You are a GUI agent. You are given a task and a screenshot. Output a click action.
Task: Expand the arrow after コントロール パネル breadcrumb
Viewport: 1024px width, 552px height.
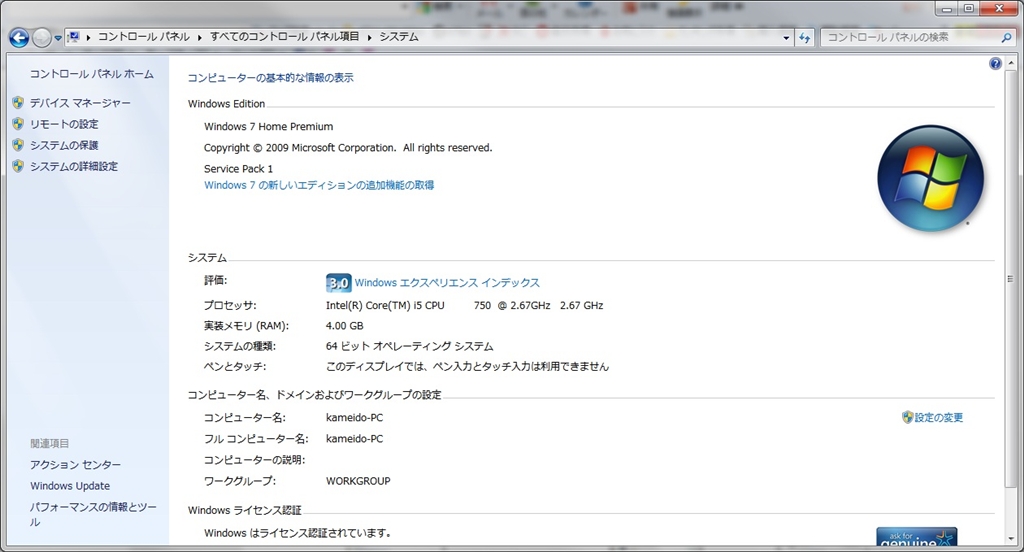click(x=199, y=38)
